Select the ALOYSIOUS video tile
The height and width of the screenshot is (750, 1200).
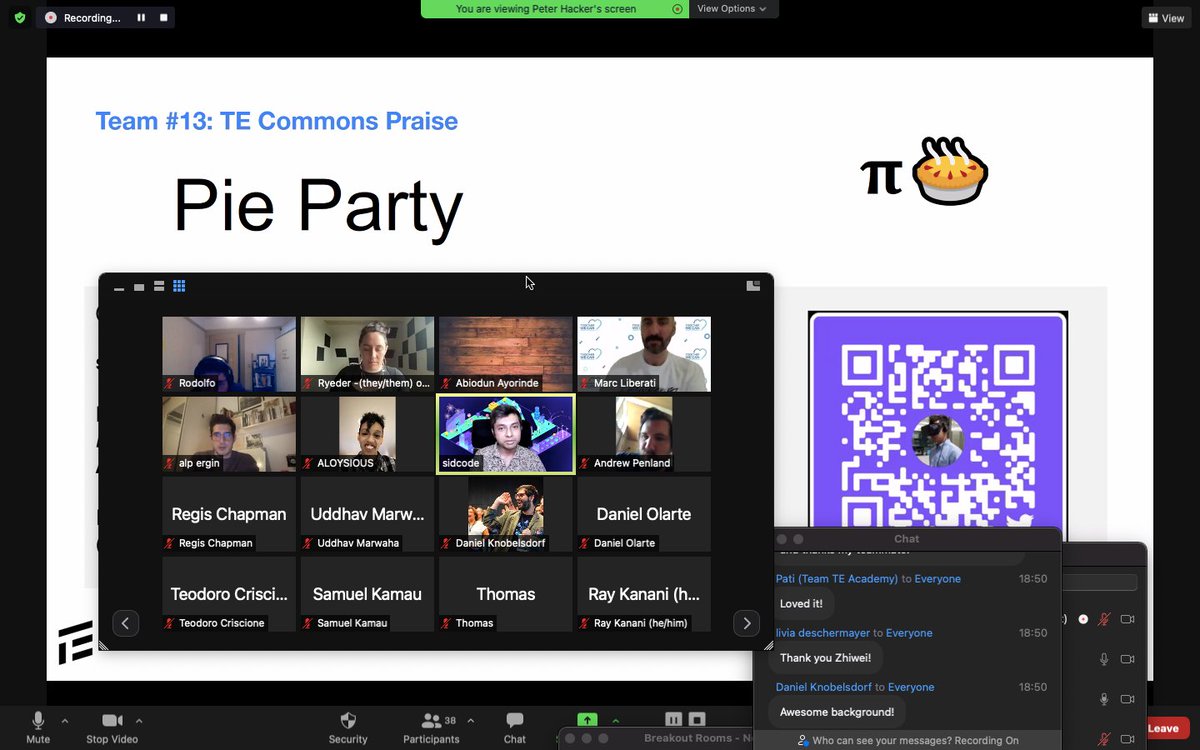(x=367, y=434)
